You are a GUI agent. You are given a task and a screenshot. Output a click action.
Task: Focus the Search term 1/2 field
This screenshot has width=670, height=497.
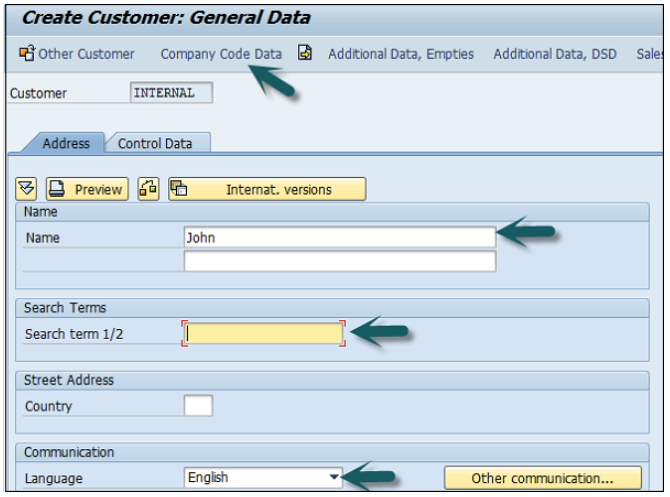tap(265, 333)
